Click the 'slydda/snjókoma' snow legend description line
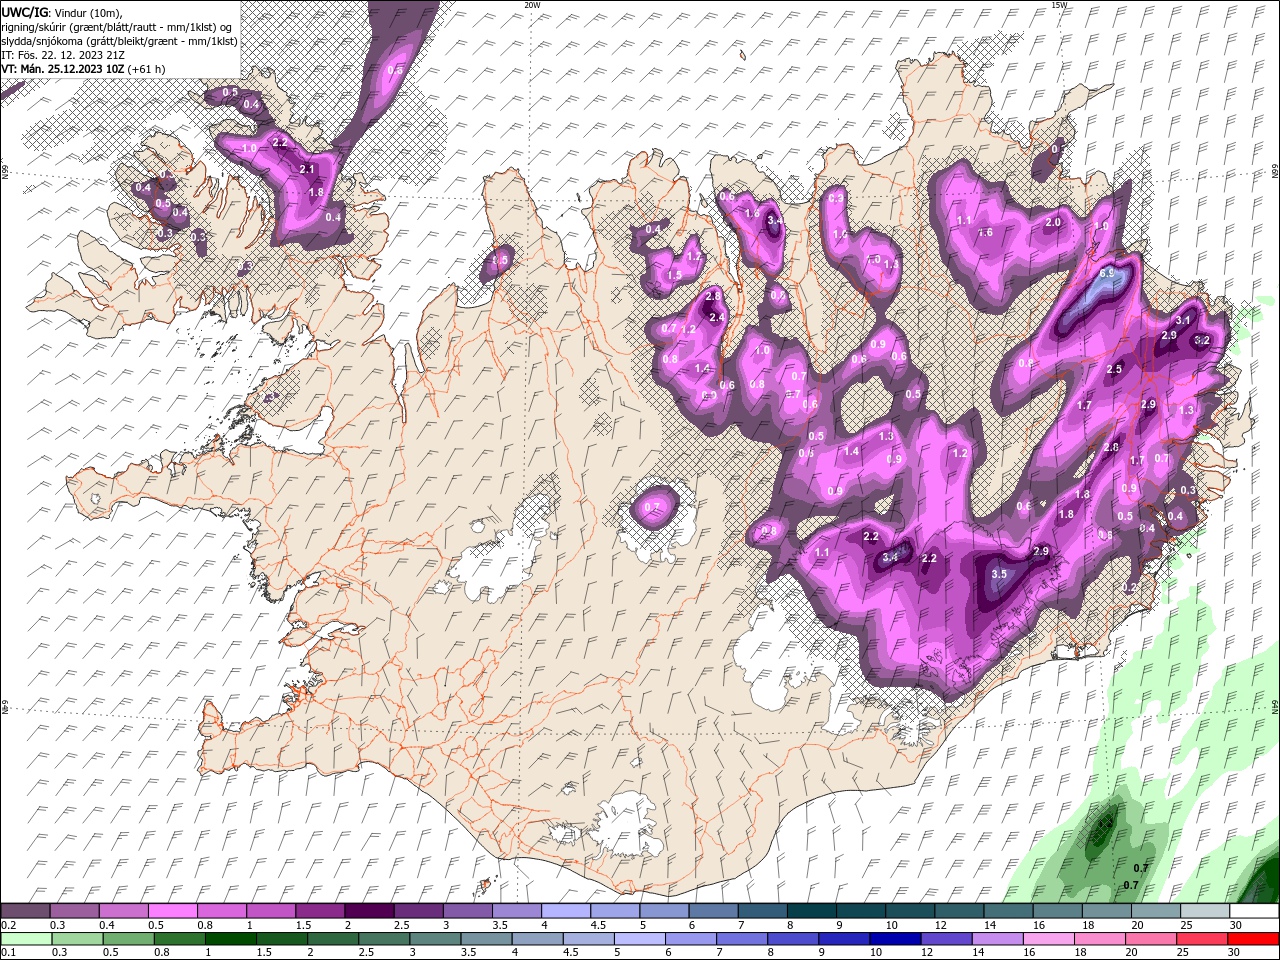 [120, 41]
